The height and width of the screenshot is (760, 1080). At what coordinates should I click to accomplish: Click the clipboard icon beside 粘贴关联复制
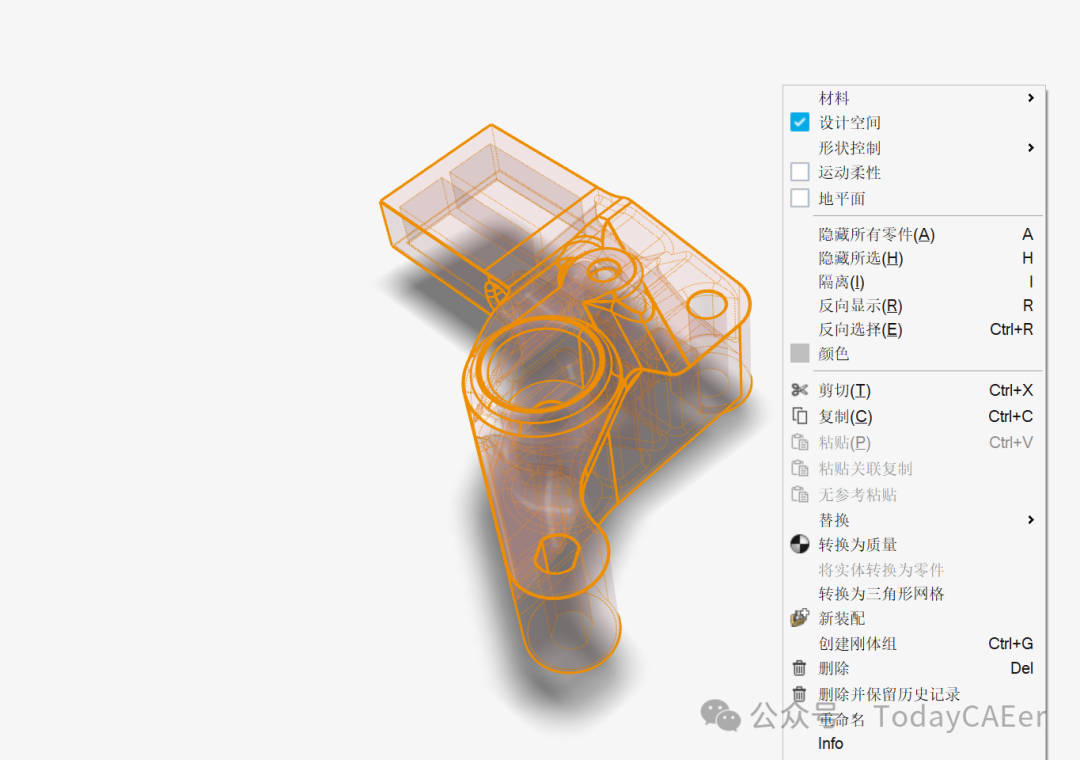coord(799,469)
